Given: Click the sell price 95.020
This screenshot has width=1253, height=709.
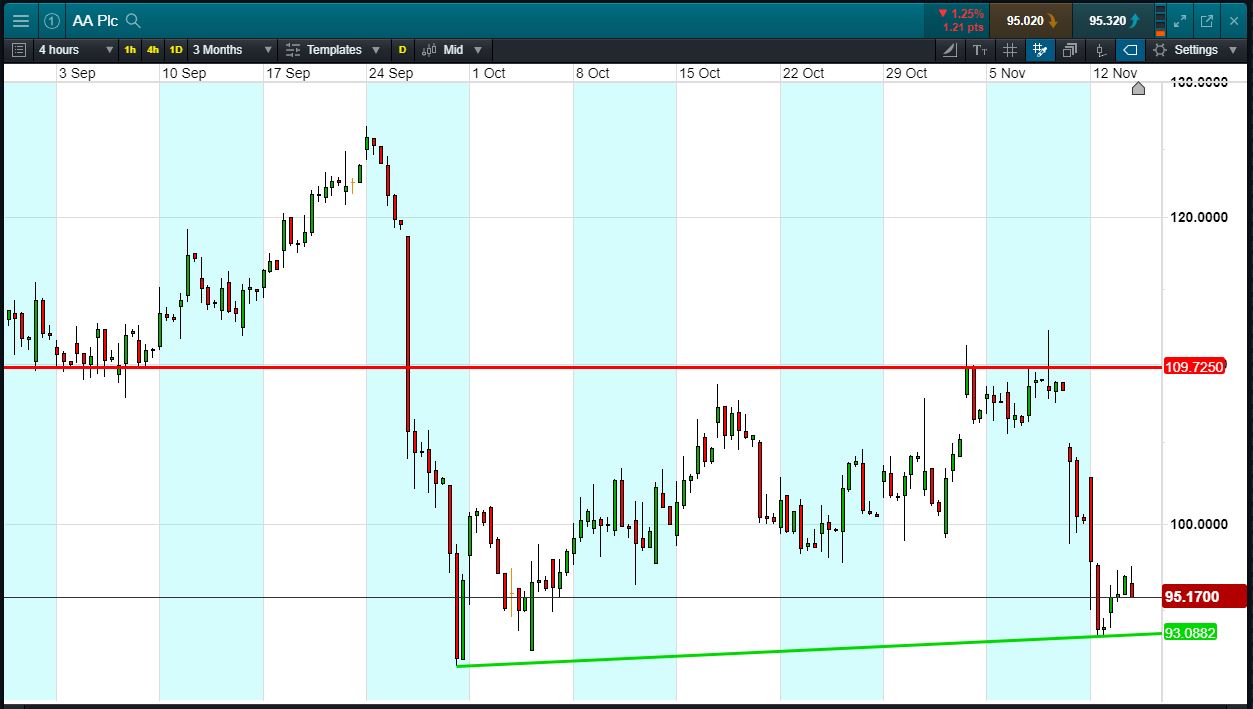Looking at the screenshot, I should click(1030, 20).
